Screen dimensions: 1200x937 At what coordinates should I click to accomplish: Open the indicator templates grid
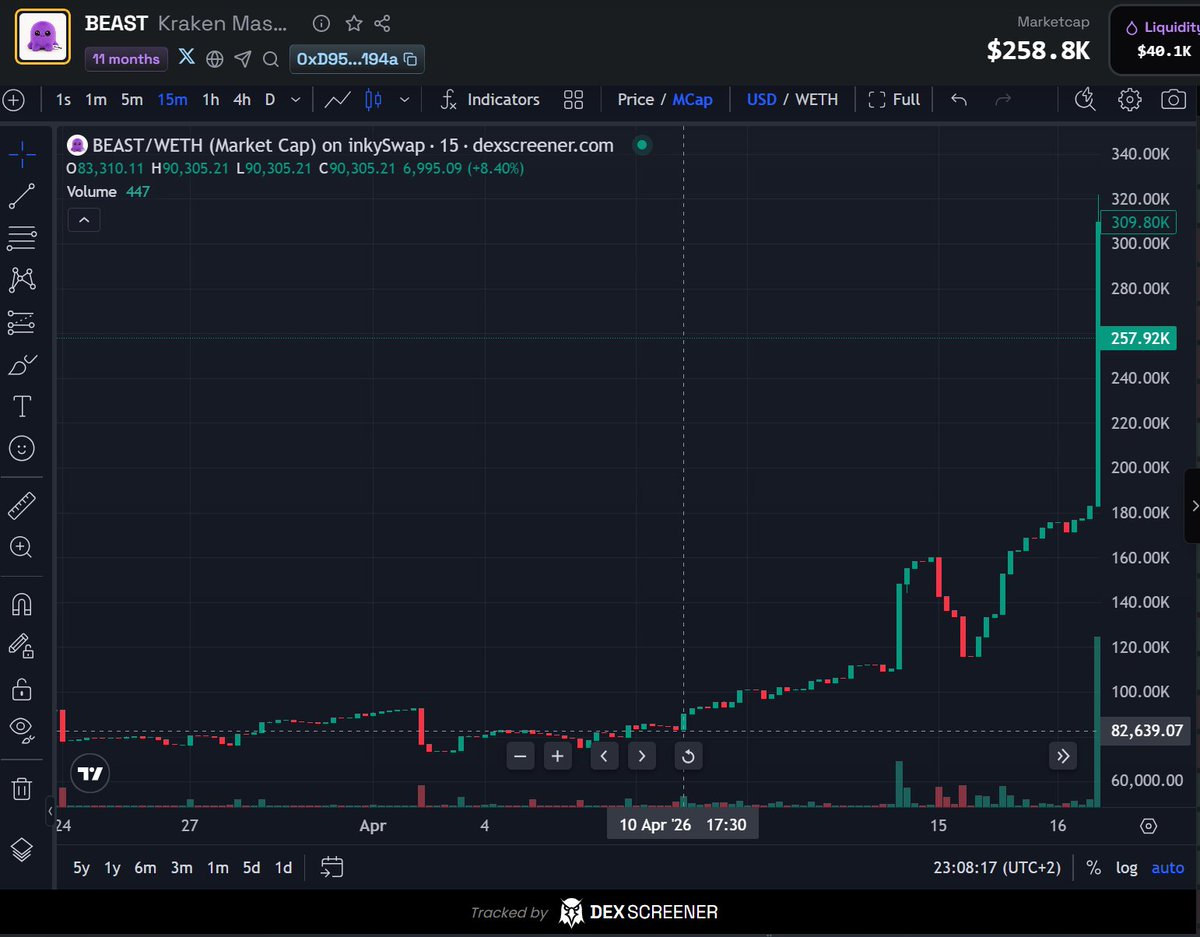tap(573, 99)
